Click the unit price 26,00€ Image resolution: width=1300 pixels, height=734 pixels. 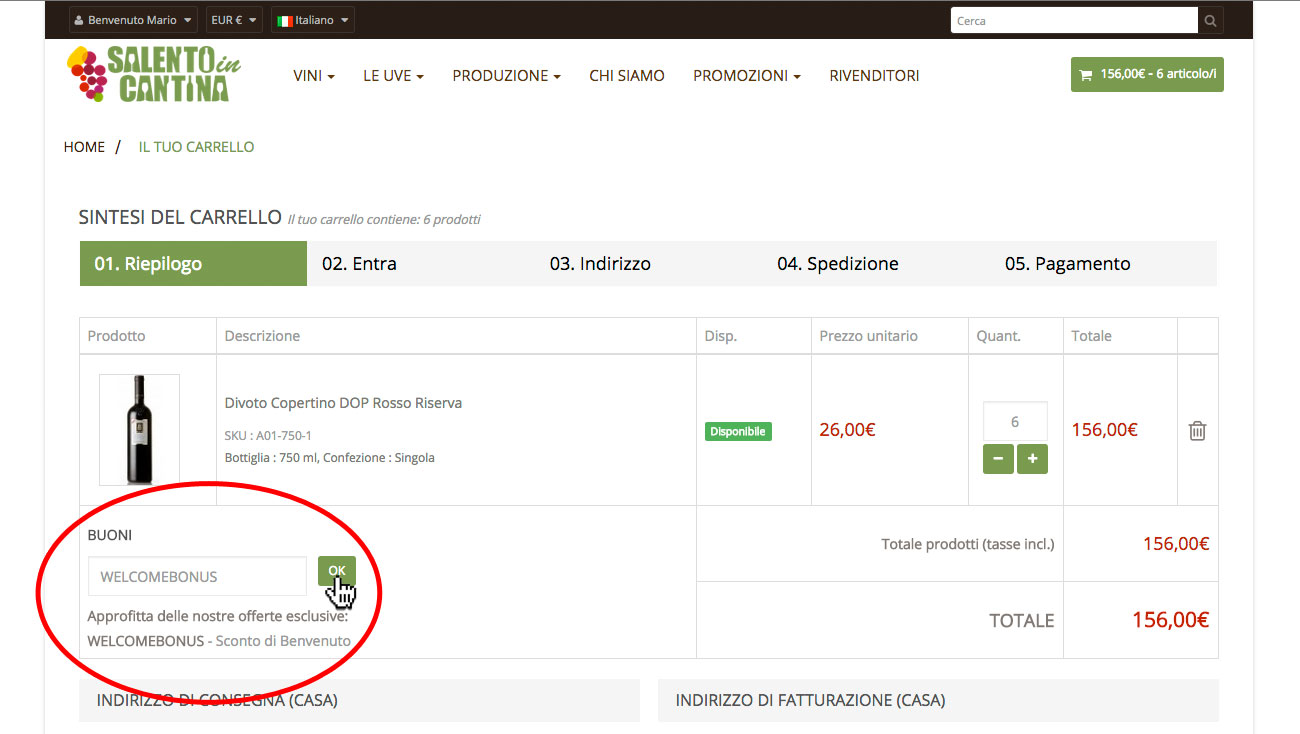click(x=847, y=430)
